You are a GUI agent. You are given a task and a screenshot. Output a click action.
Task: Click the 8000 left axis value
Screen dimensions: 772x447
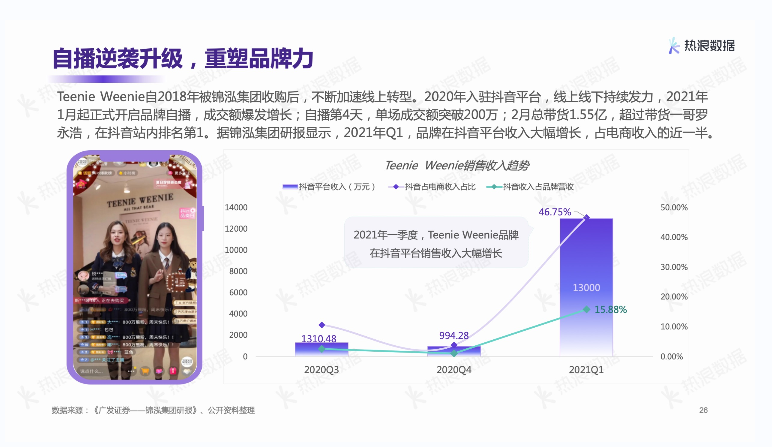(x=238, y=271)
